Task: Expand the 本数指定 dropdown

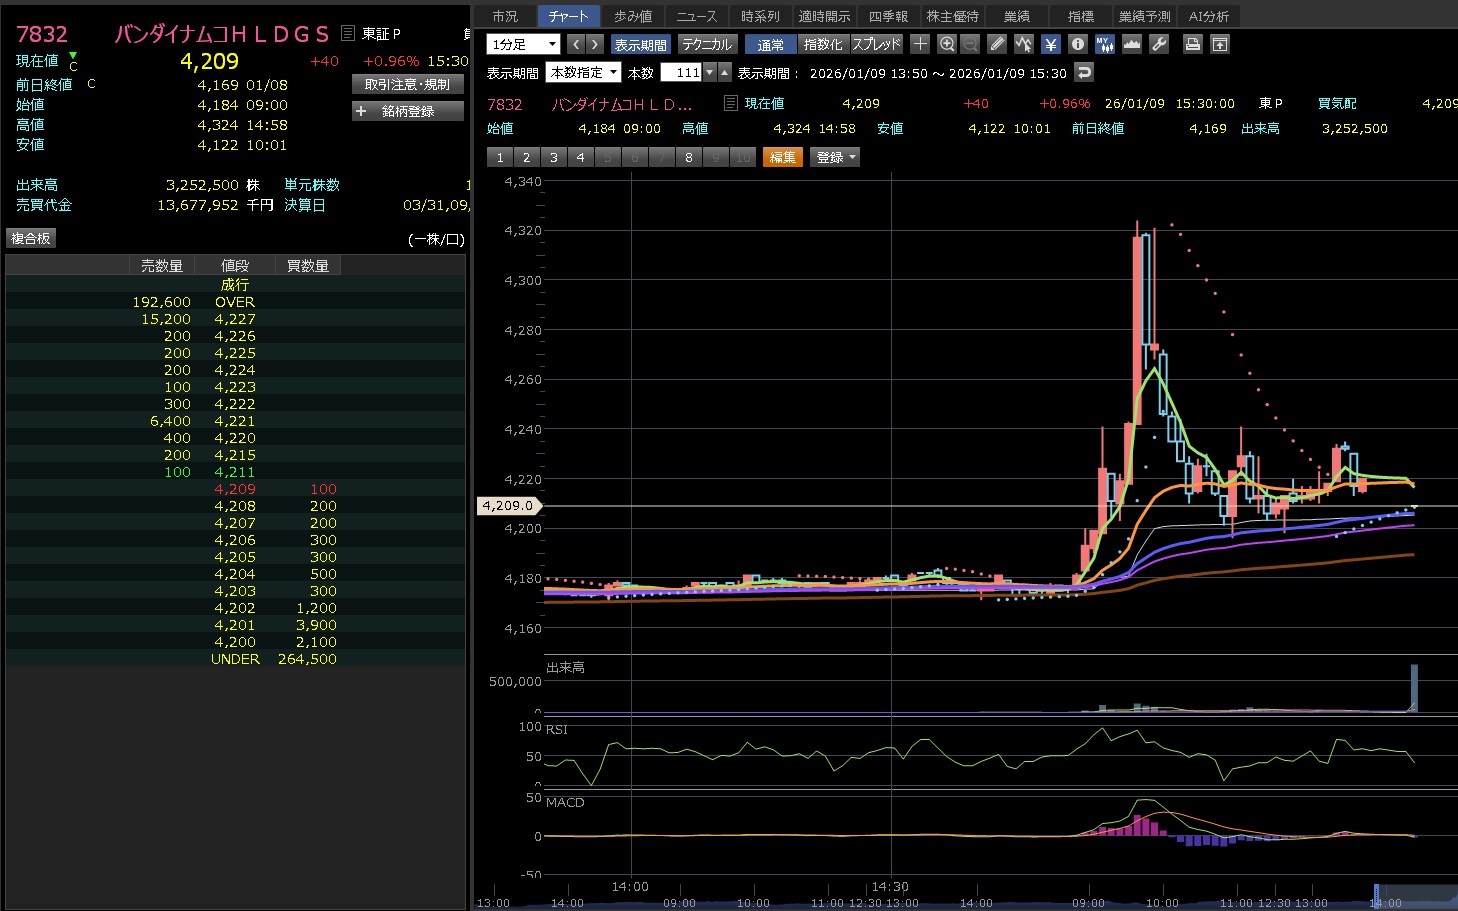Action: [584, 72]
